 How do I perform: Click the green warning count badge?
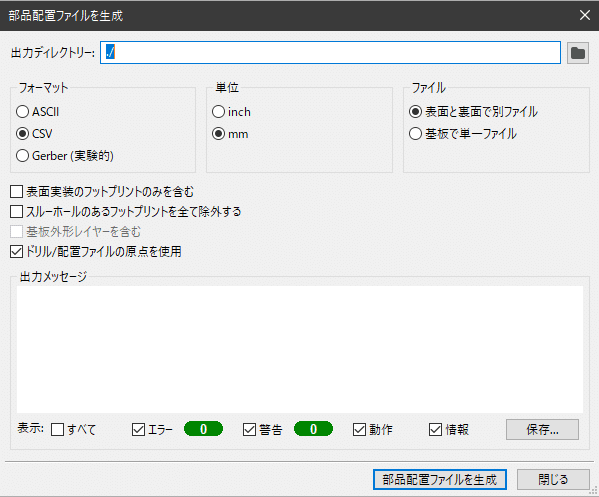point(313,429)
